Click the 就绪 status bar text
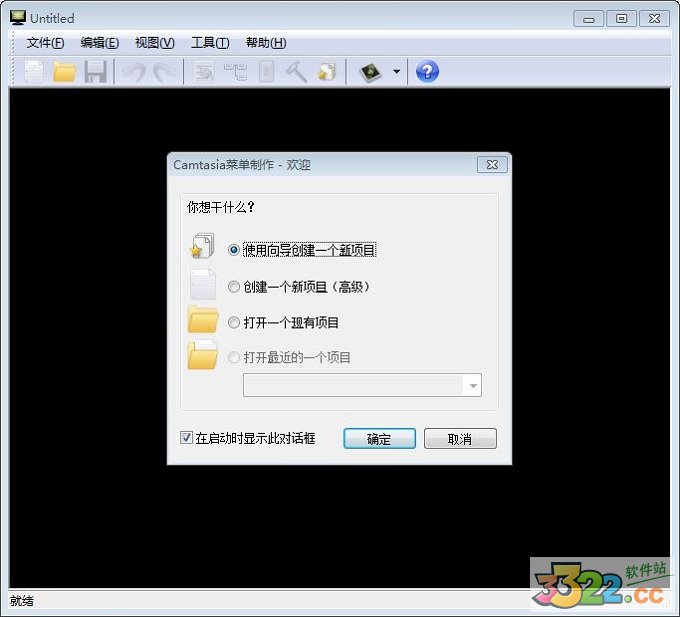 point(22,601)
